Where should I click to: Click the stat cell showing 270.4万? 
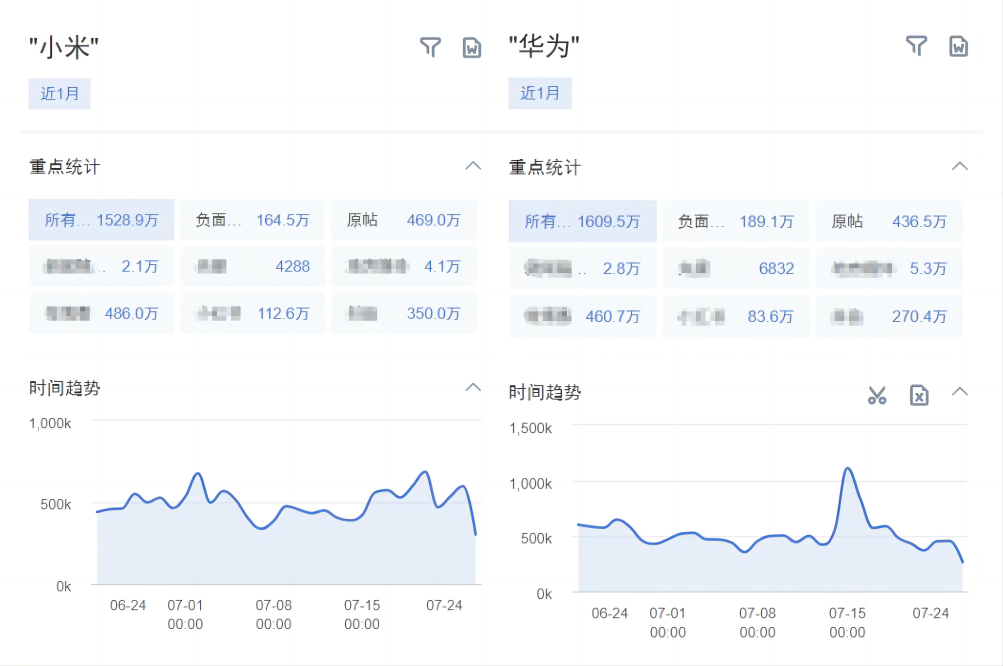[x=888, y=316]
